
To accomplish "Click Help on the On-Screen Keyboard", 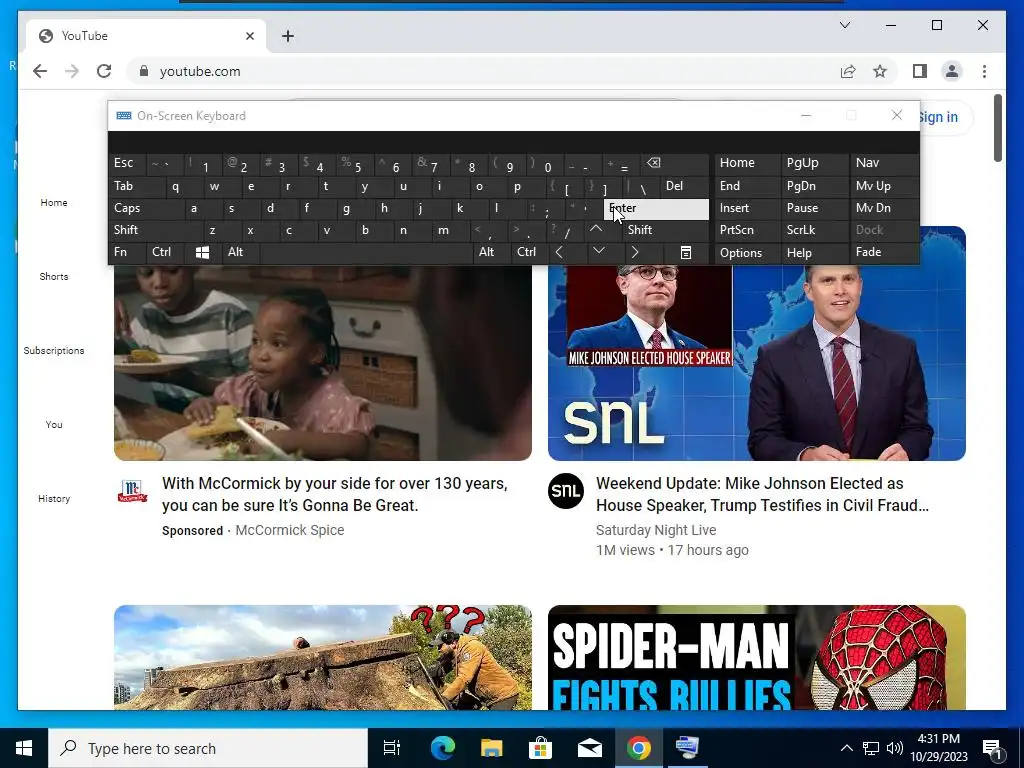I will pyautogui.click(x=814, y=253).
